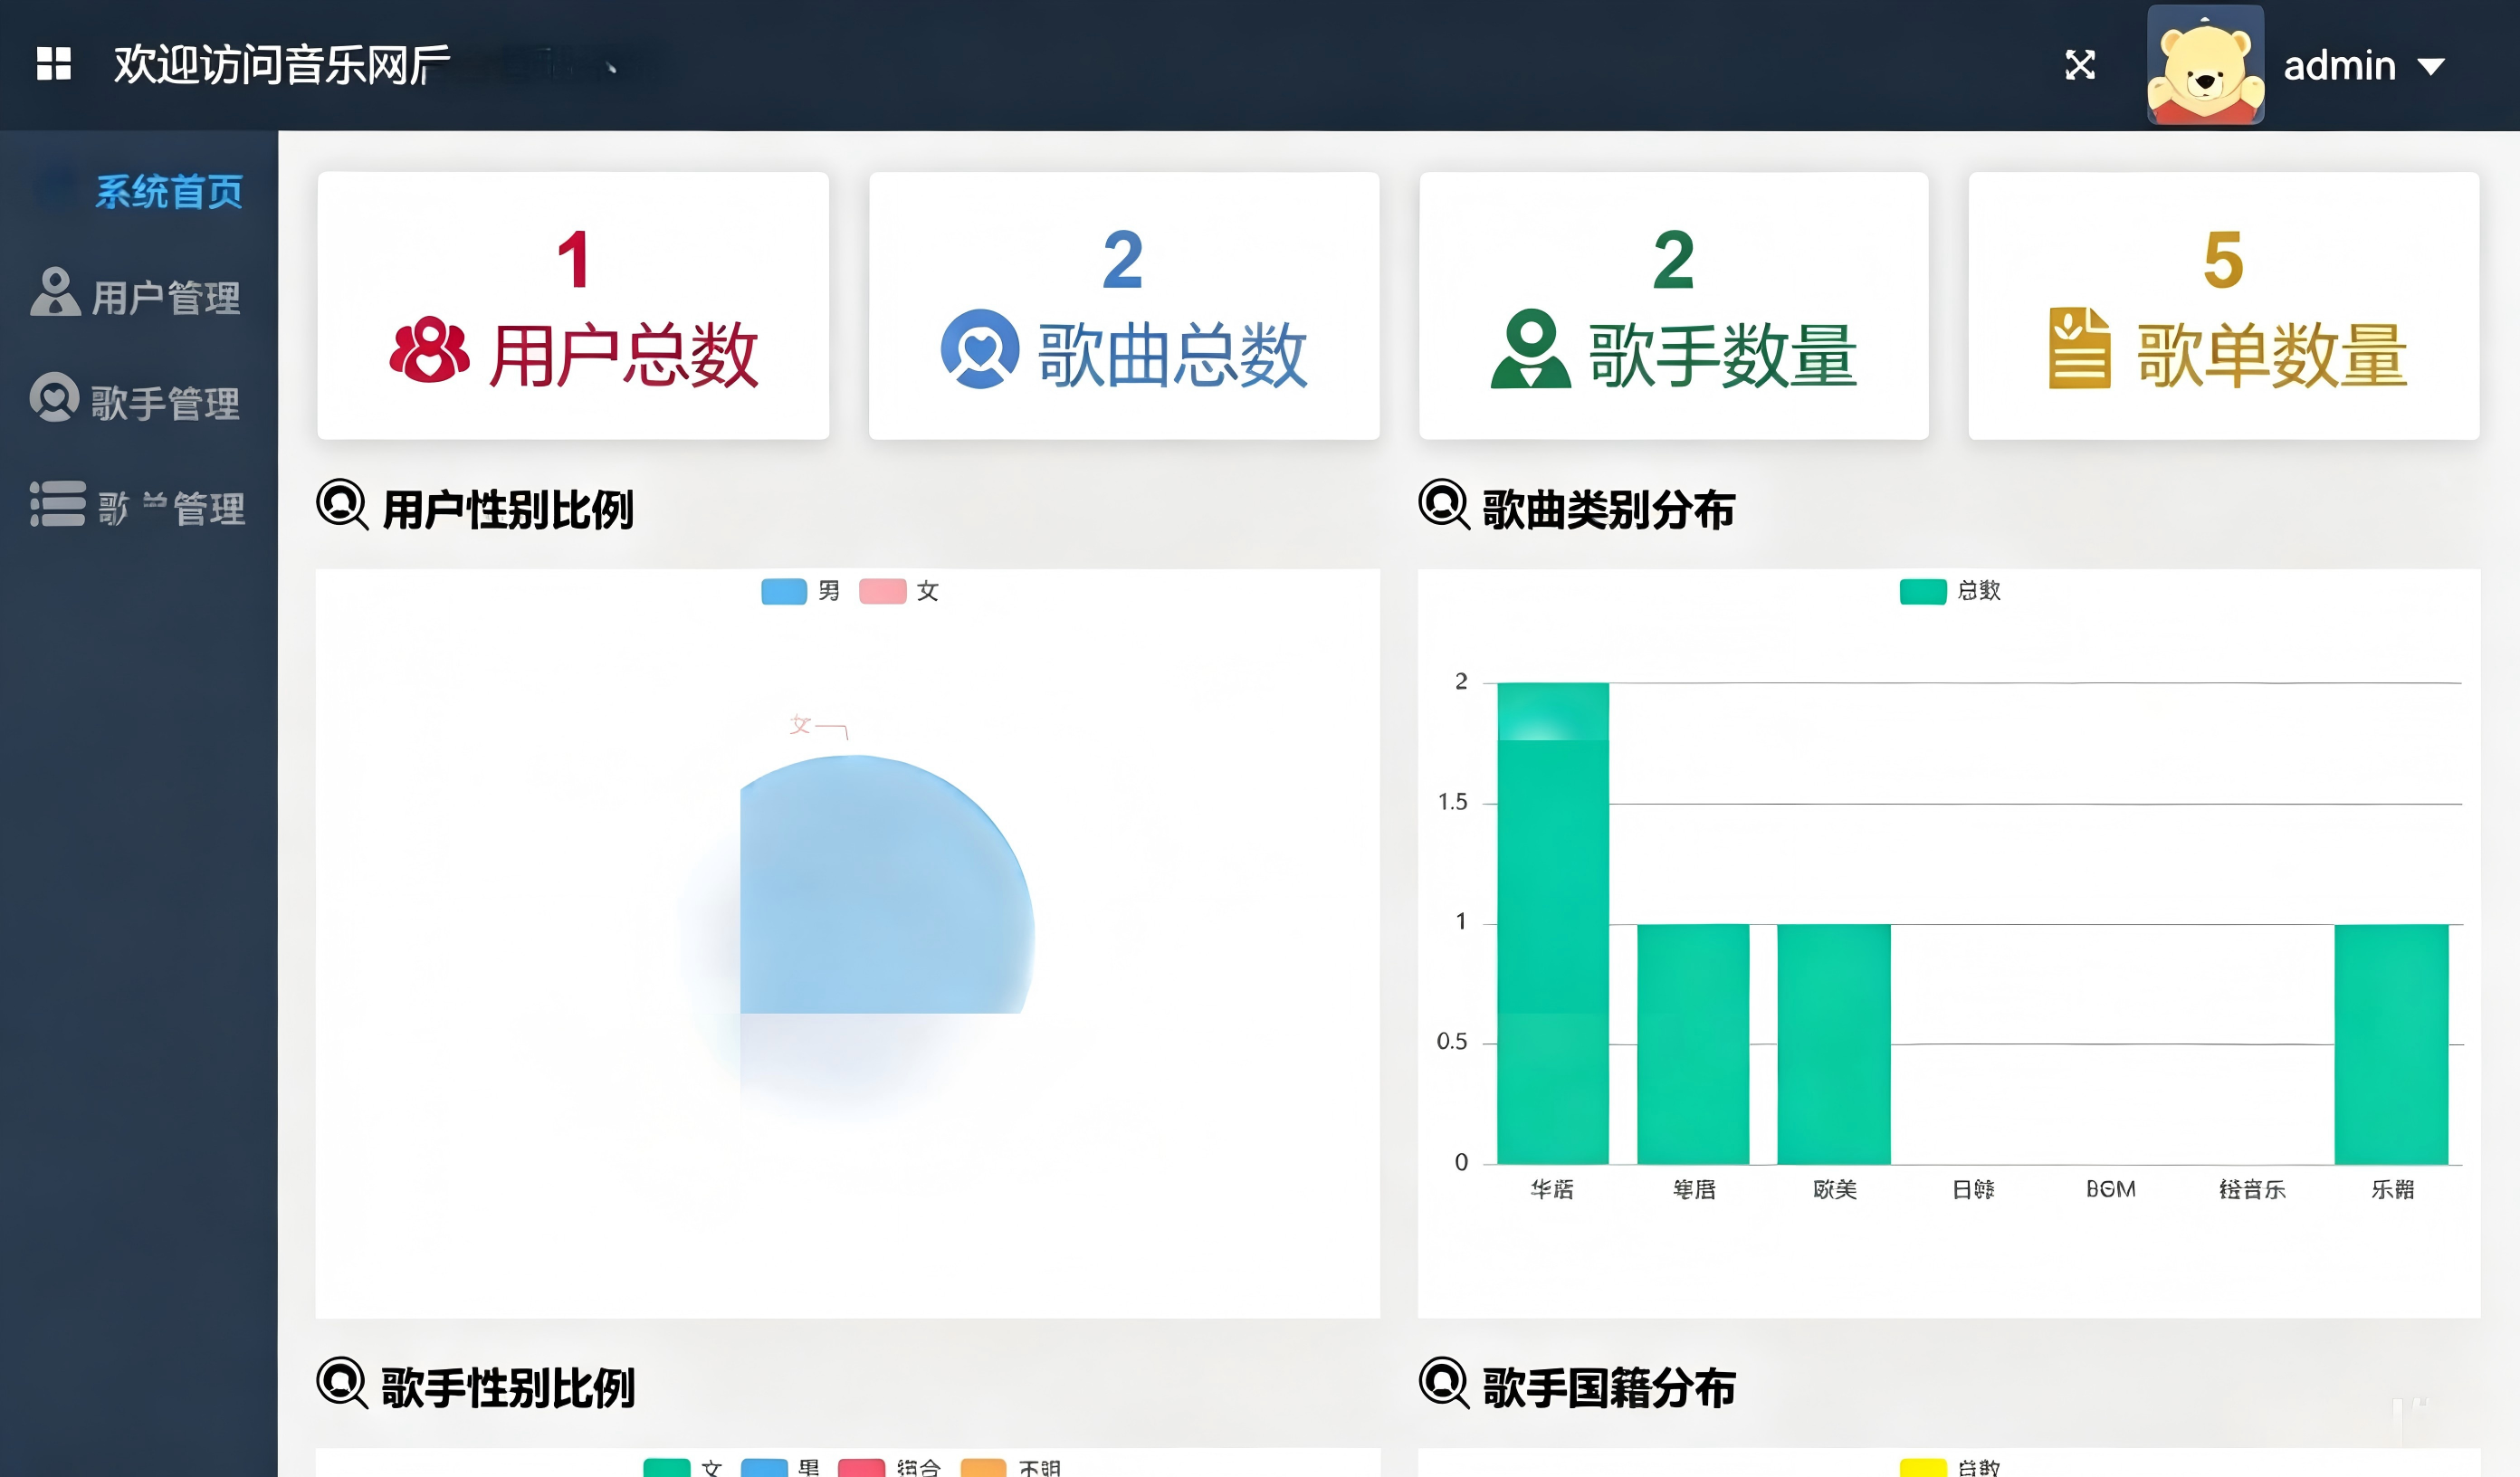Click search icon beside 用户性别比例
Screen dimensions: 2520x1477
[343, 505]
